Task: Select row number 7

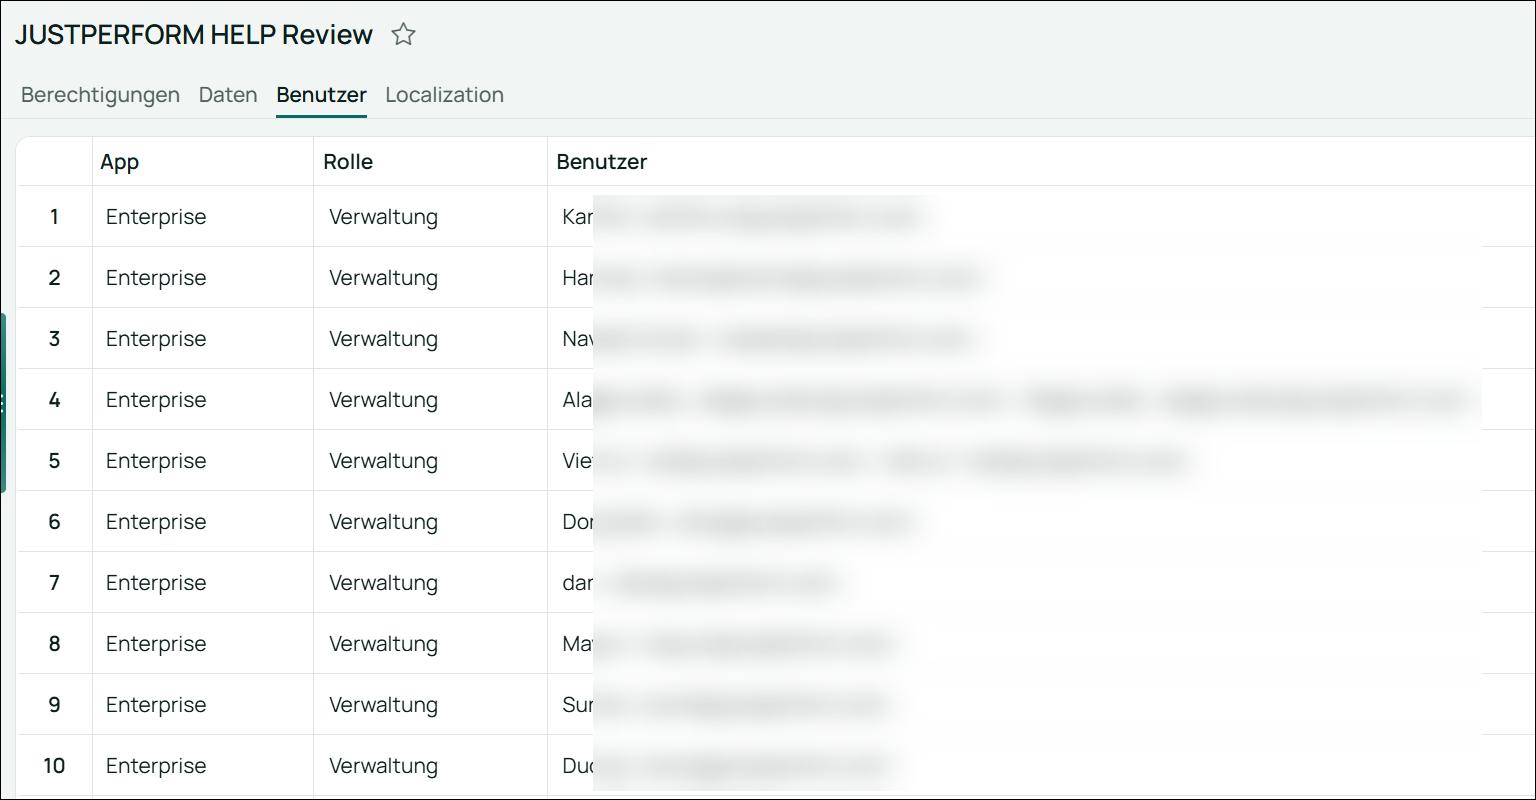Action: [x=54, y=582]
